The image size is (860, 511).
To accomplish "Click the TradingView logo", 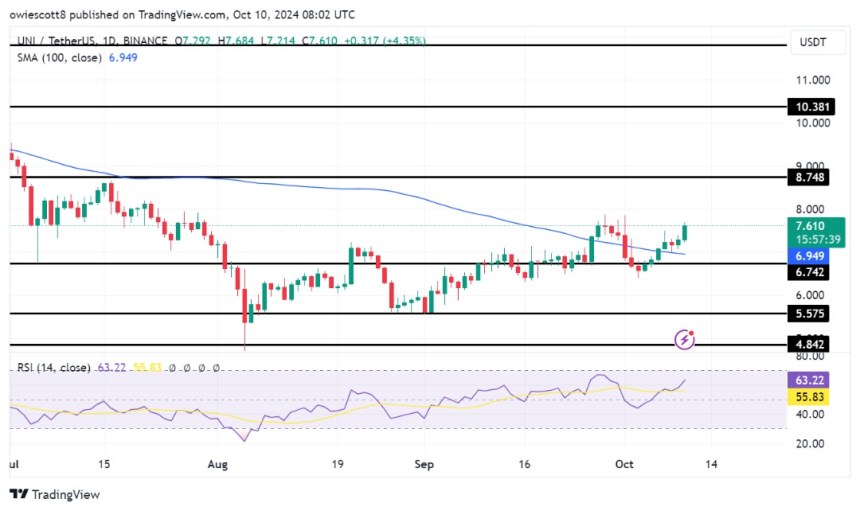I will (x=55, y=495).
